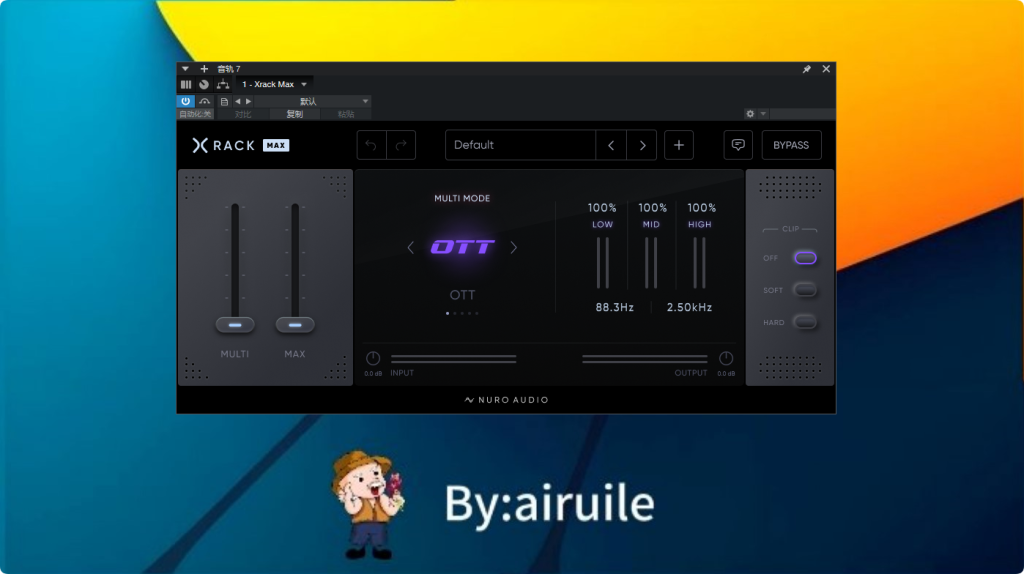Viewport: 1024px width, 574px height.
Task: Click the first mode page dot under OTT
Action: [x=447, y=313]
